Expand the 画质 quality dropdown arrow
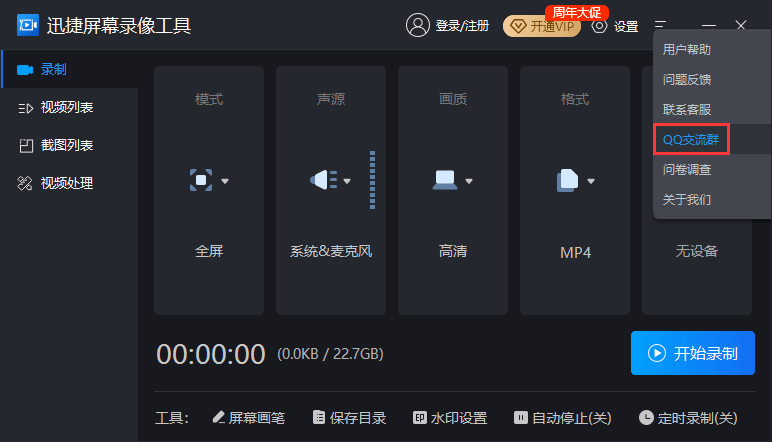This screenshot has width=772, height=442. [x=469, y=181]
